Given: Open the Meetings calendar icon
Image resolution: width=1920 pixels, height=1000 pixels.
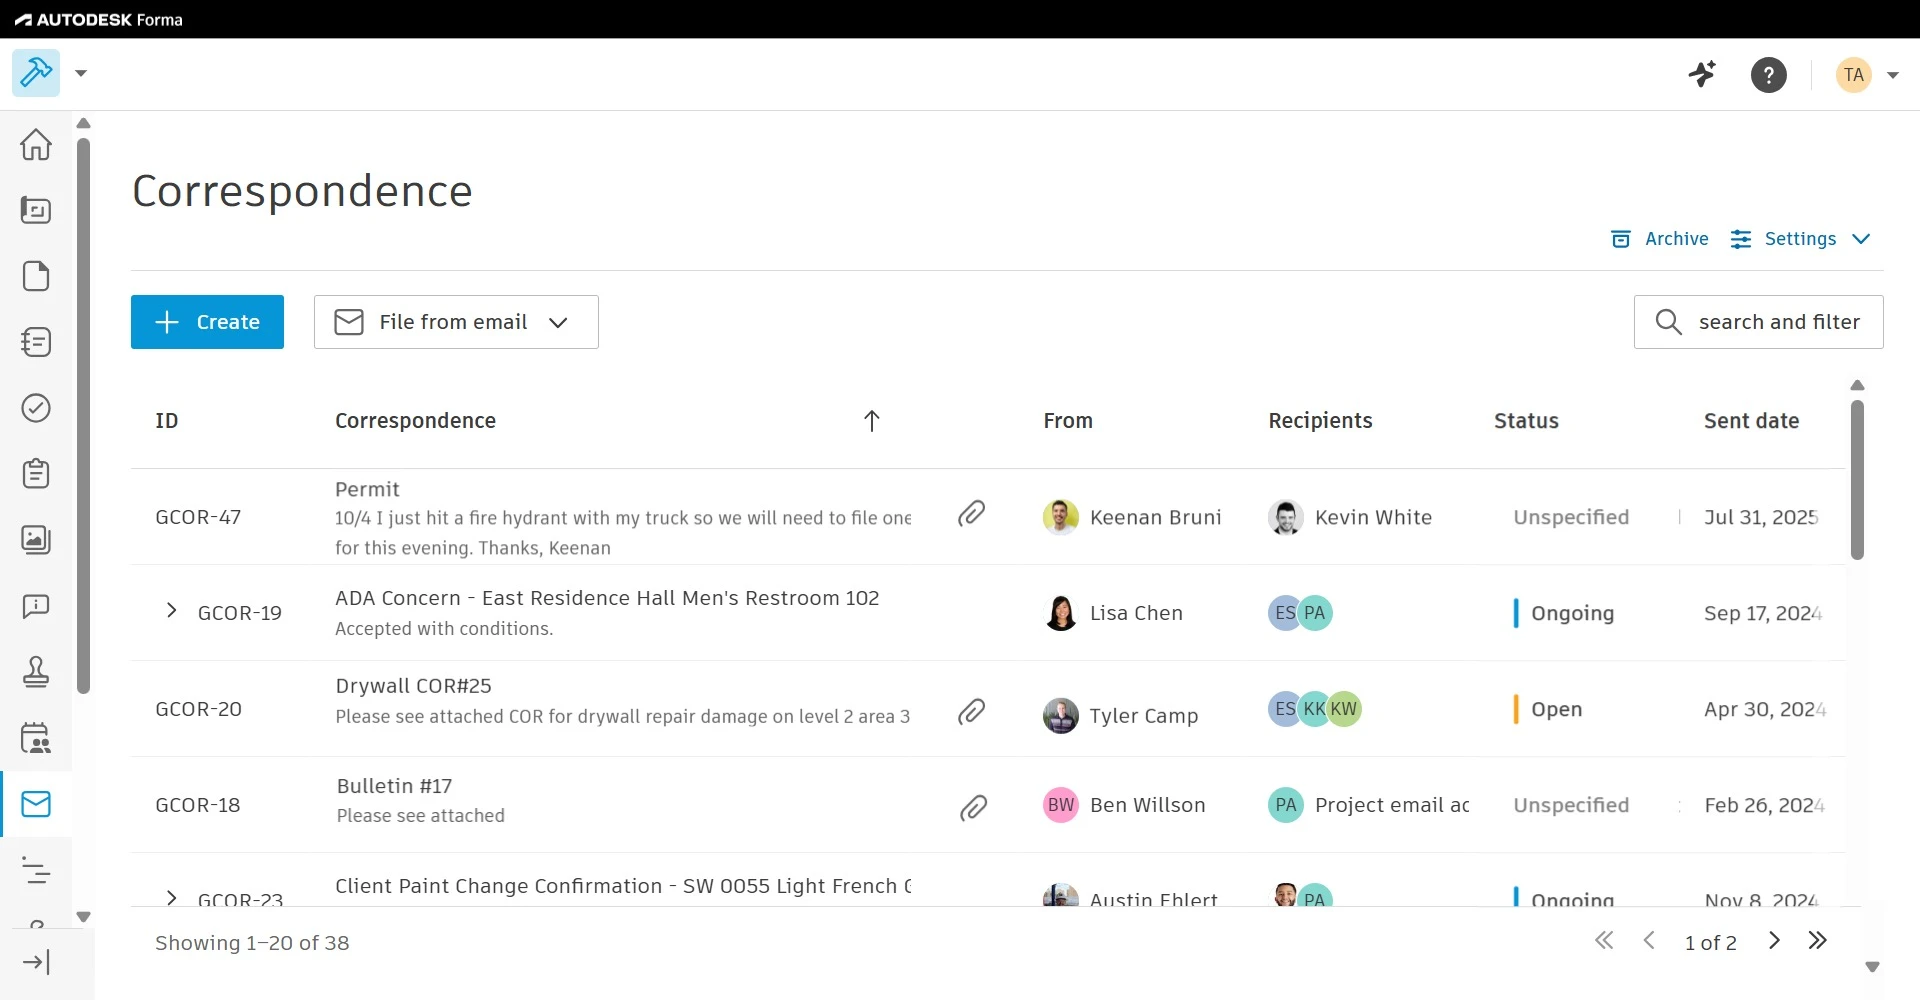Looking at the screenshot, I should (36, 738).
